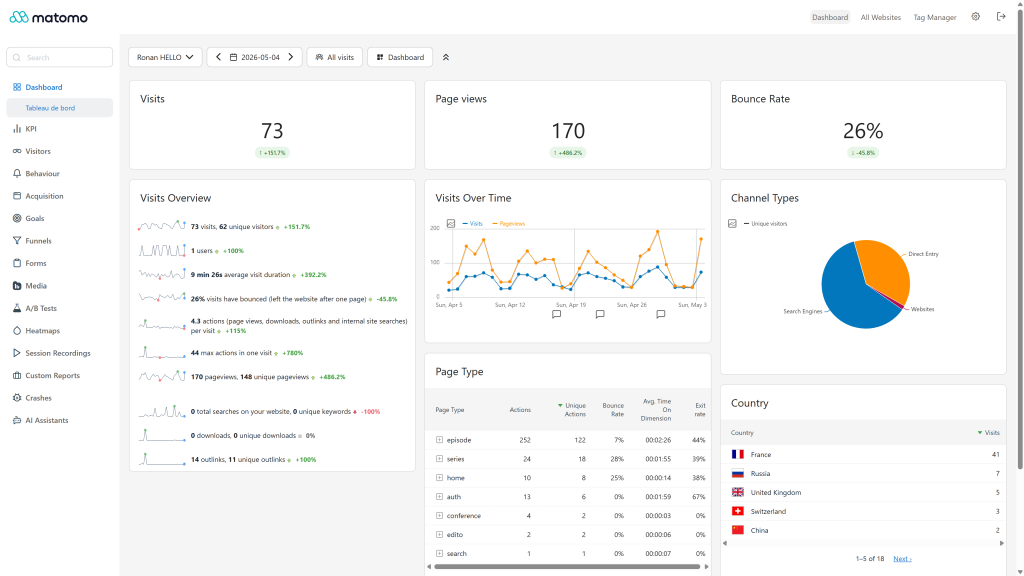Toggle the Pageviews series in chart legend
Screen dimensions: 1024x576
click(x=509, y=223)
